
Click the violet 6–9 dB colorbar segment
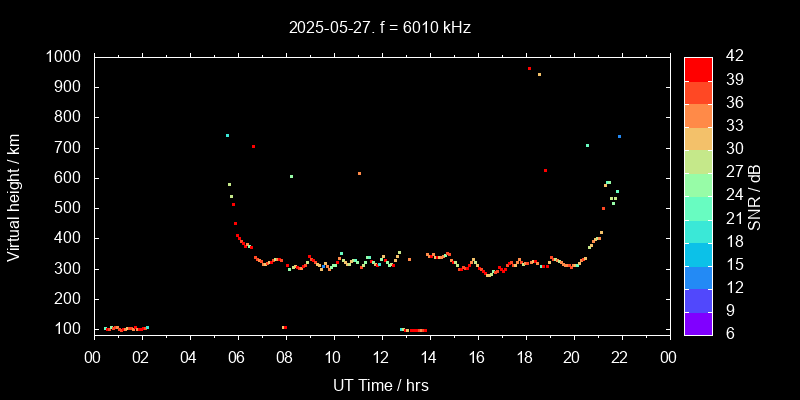coord(698,323)
